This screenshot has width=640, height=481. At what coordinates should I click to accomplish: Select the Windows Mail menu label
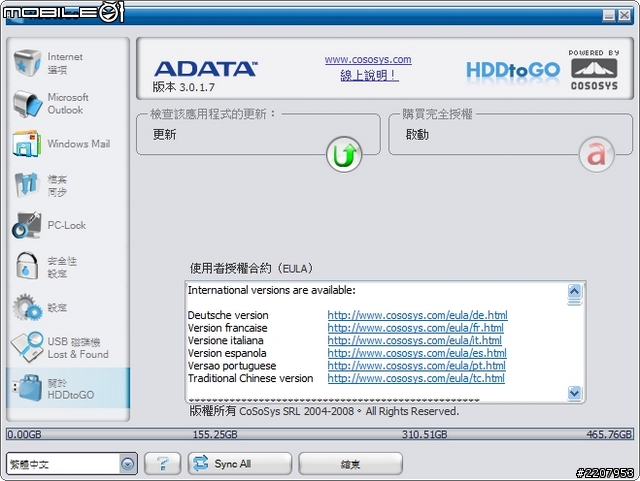point(78,144)
